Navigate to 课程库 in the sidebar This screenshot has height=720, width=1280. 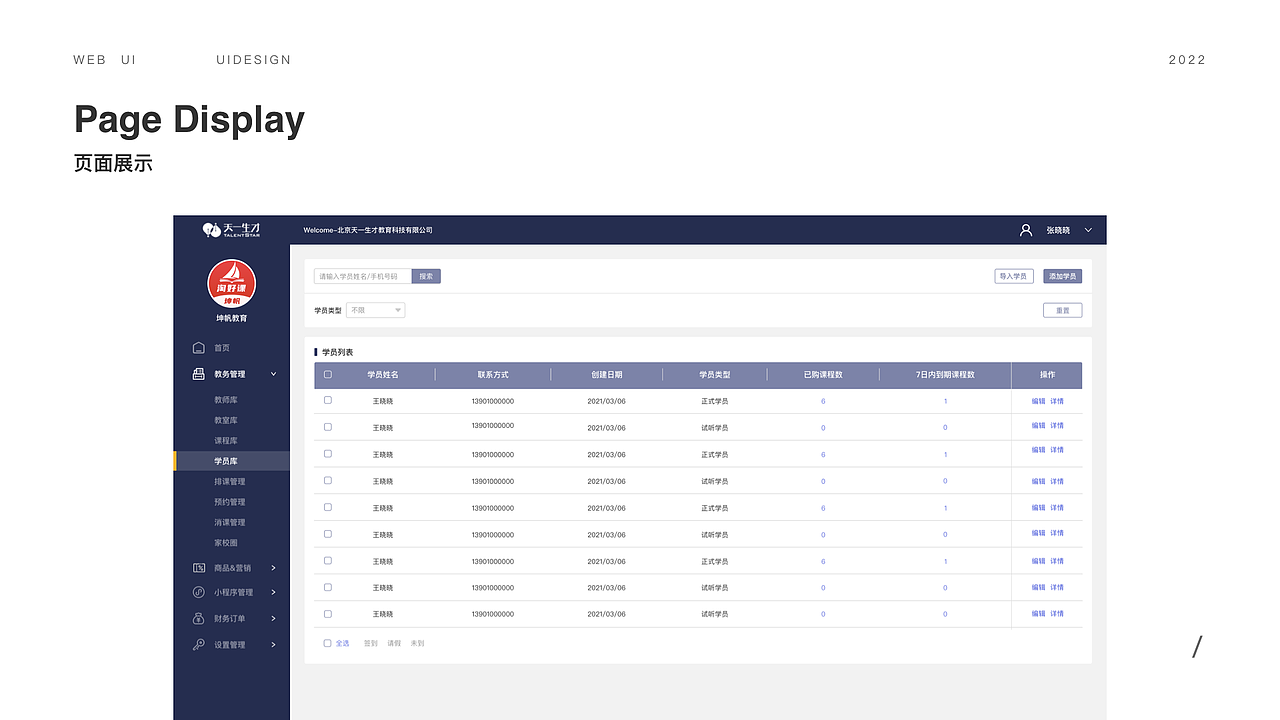pyautogui.click(x=226, y=441)
